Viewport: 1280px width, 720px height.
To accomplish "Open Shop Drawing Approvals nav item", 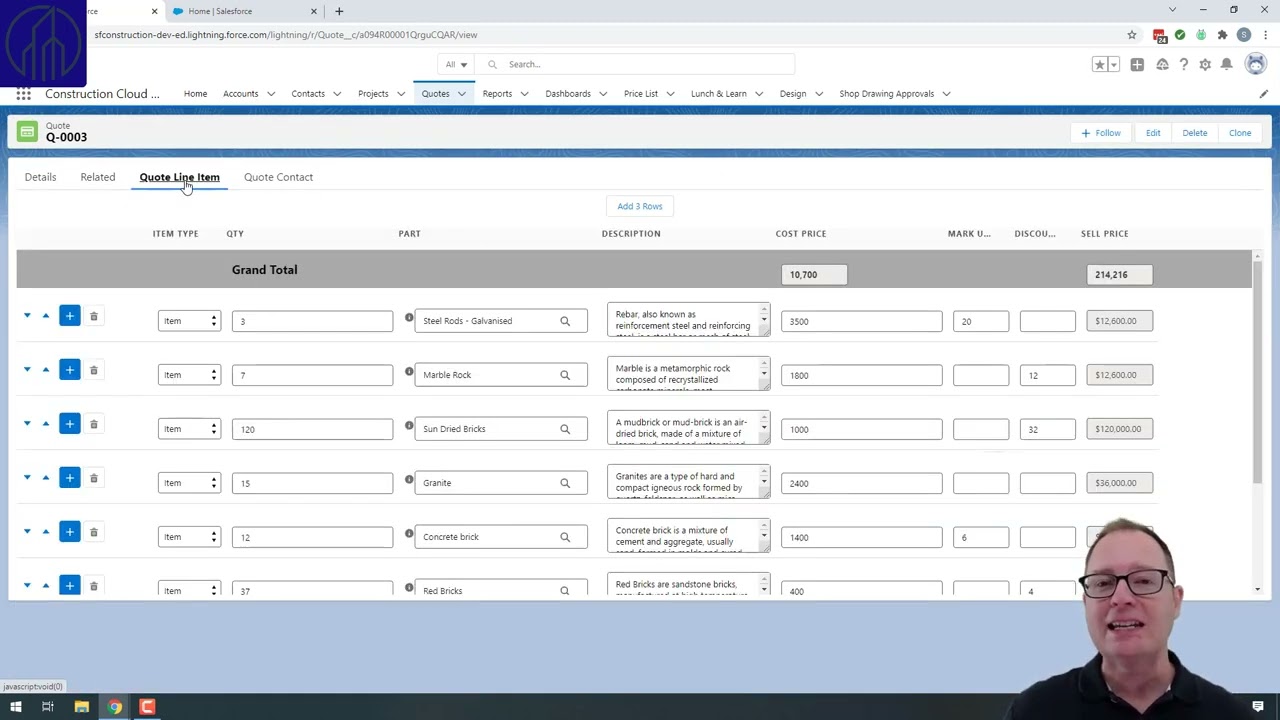I will tap(886, 94).
